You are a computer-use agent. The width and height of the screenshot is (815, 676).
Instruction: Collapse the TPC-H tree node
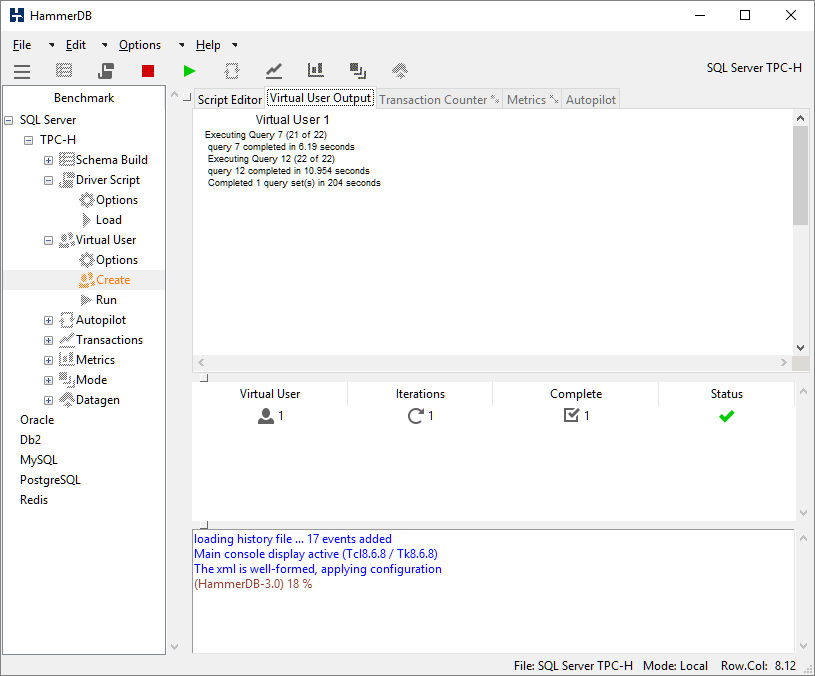(29, 140)
